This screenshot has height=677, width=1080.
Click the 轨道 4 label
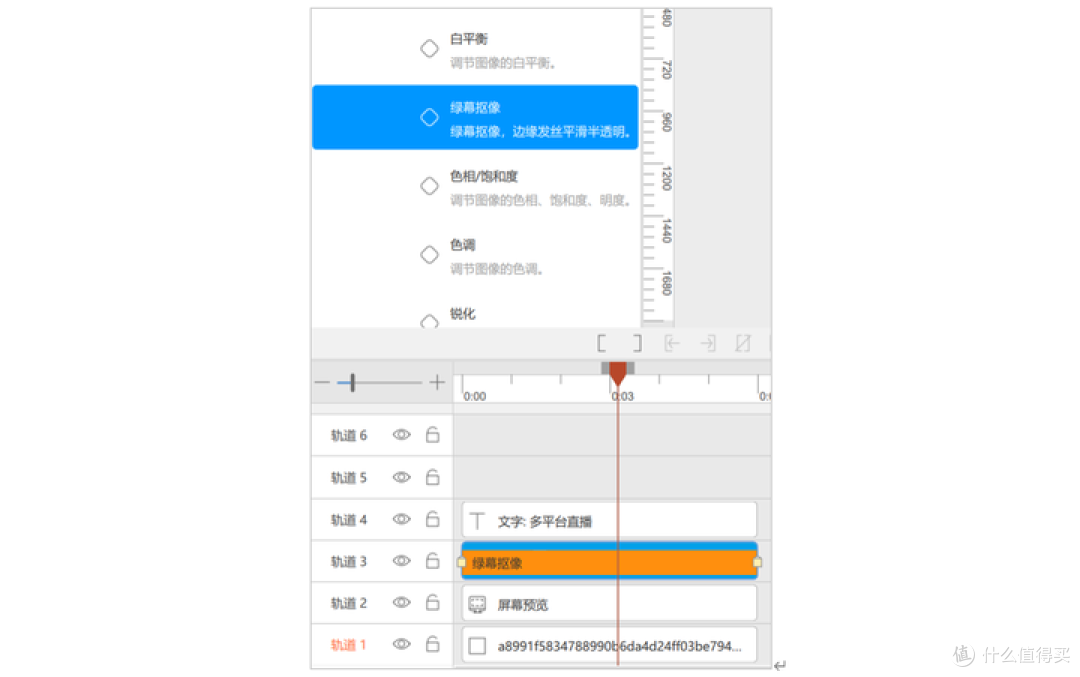click(x=349, y=519)
